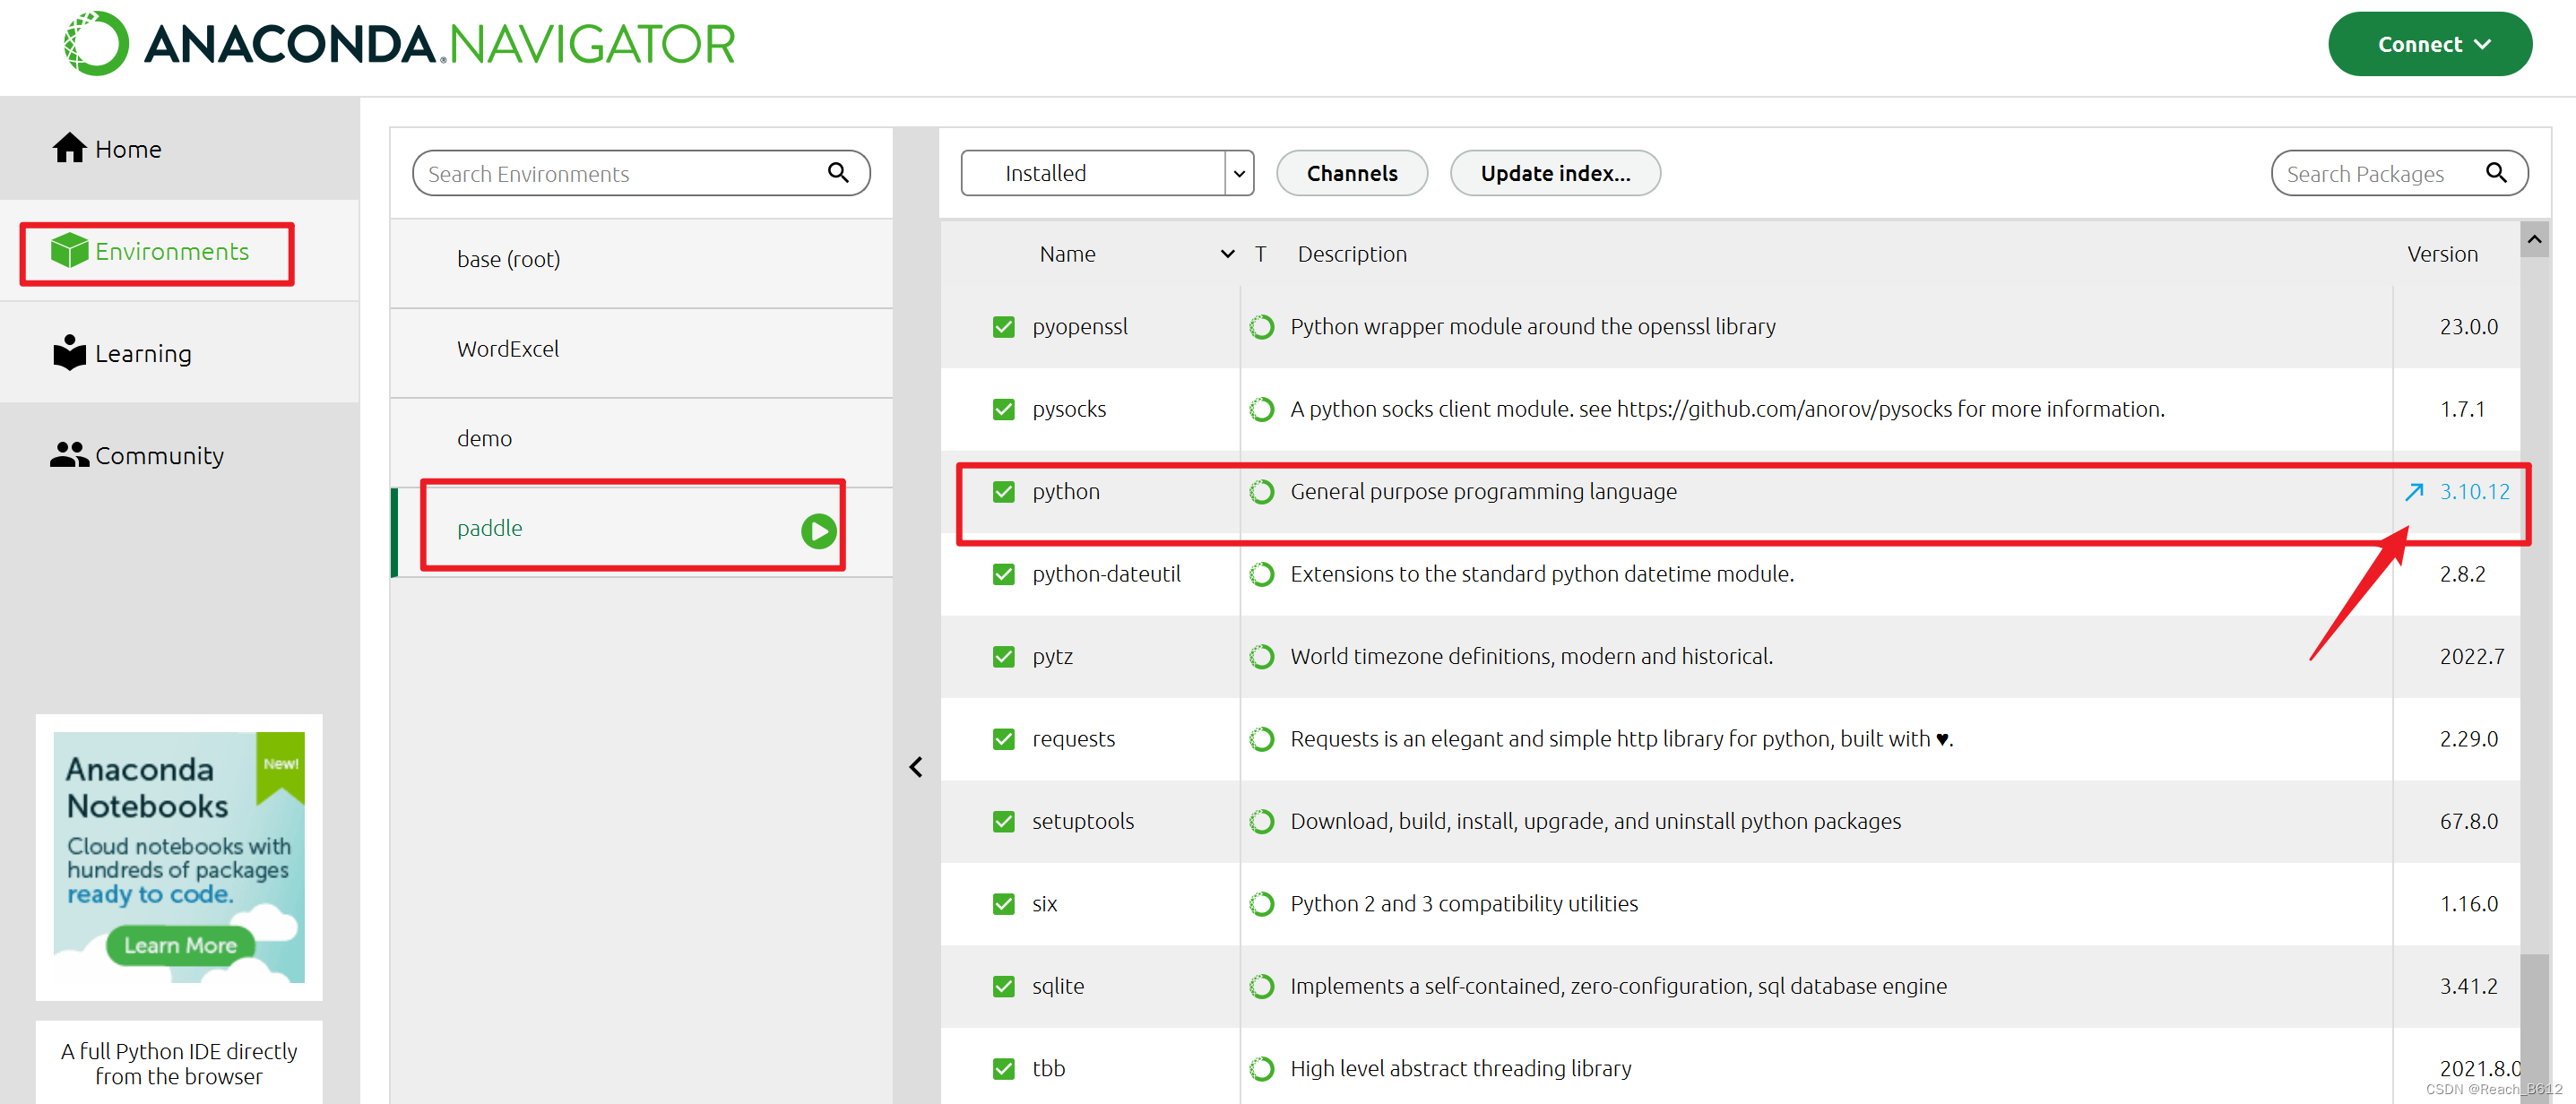Uncheck the pyopenssl package checkbox
The height and width of the screenshot is (1104, 2576).
click(x=1003, y=327)
